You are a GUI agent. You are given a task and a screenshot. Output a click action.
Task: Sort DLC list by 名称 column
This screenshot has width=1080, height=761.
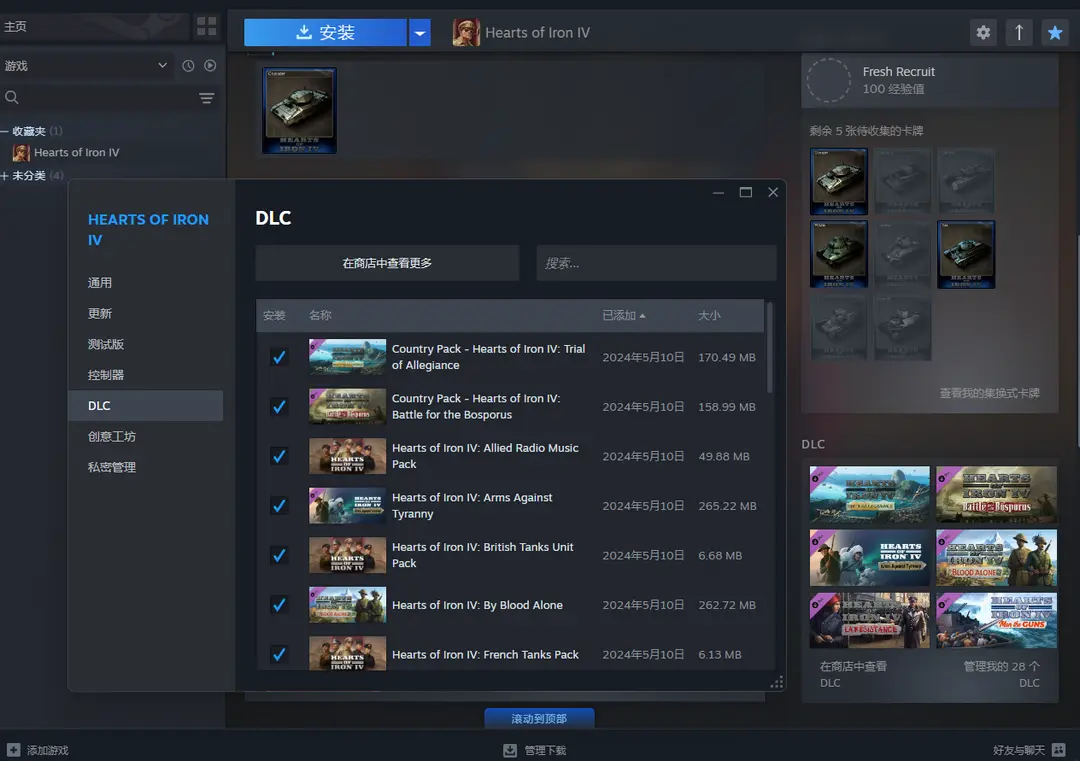coord(320,315)
